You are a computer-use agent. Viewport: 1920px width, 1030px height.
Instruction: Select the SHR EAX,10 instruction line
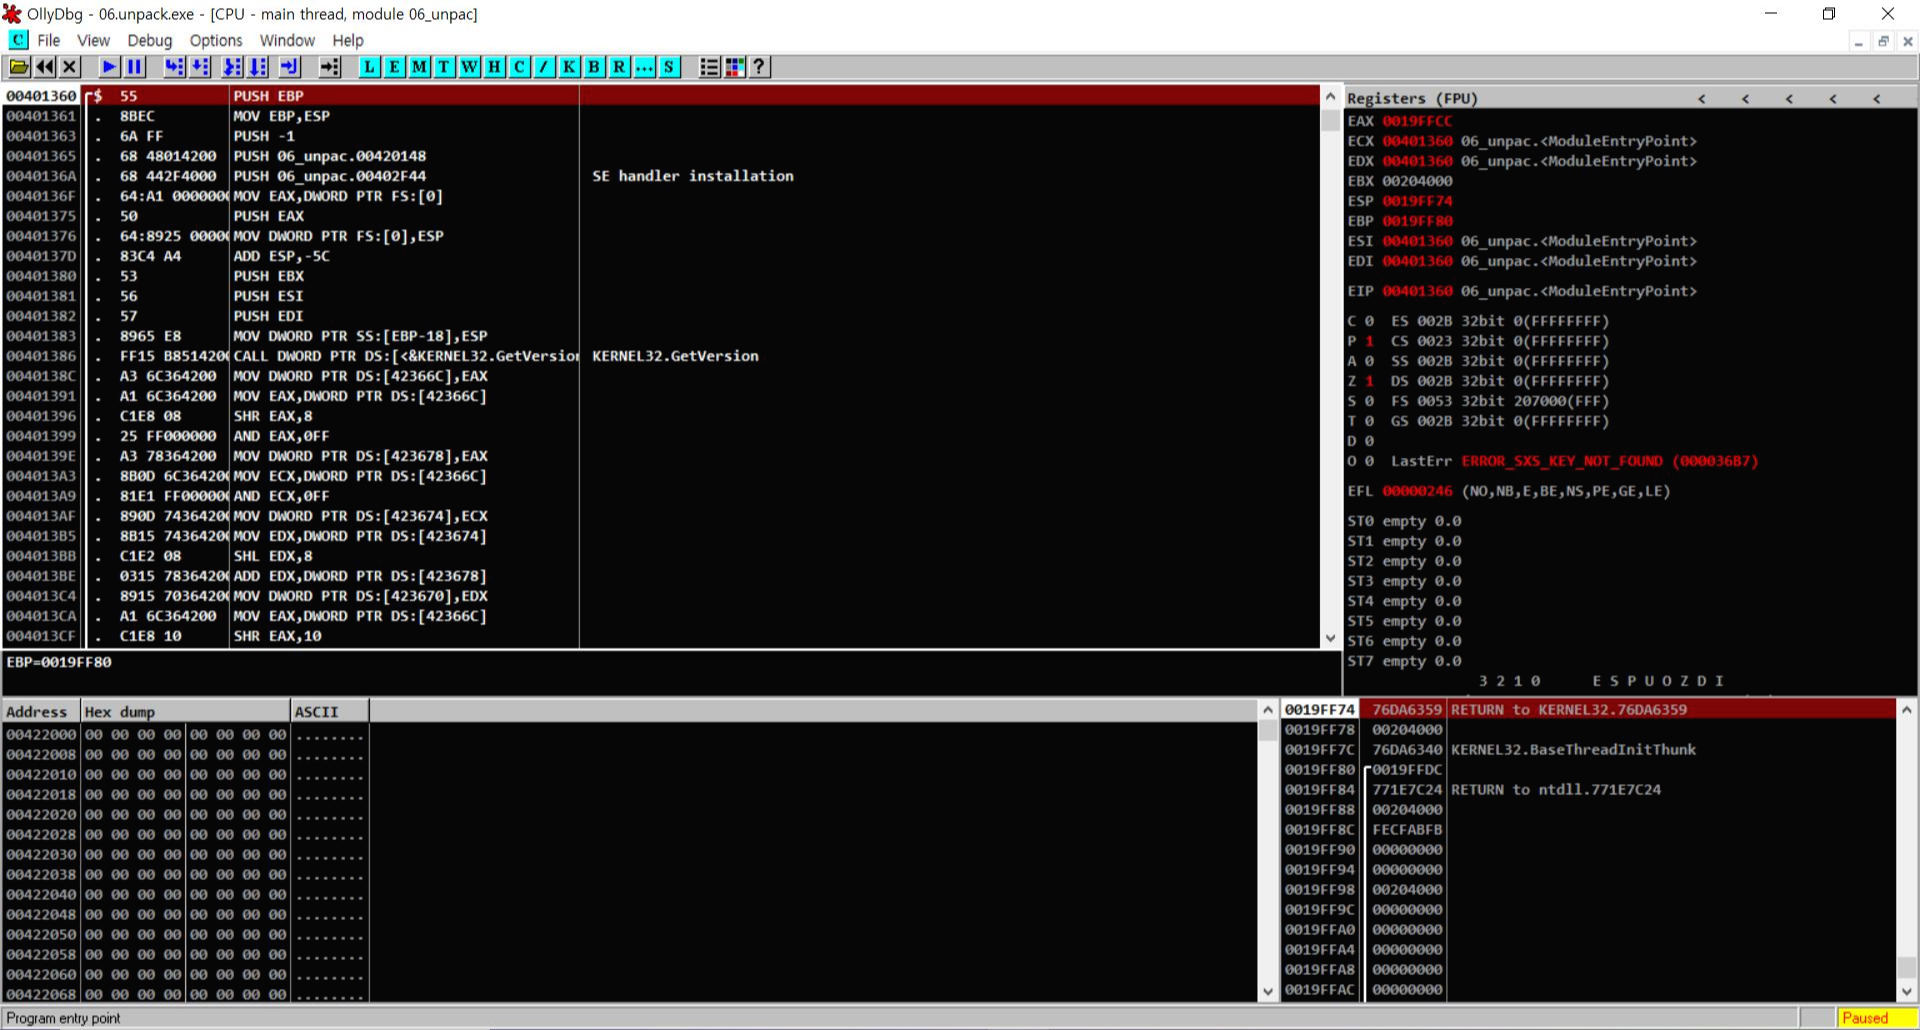coord(661,636)
